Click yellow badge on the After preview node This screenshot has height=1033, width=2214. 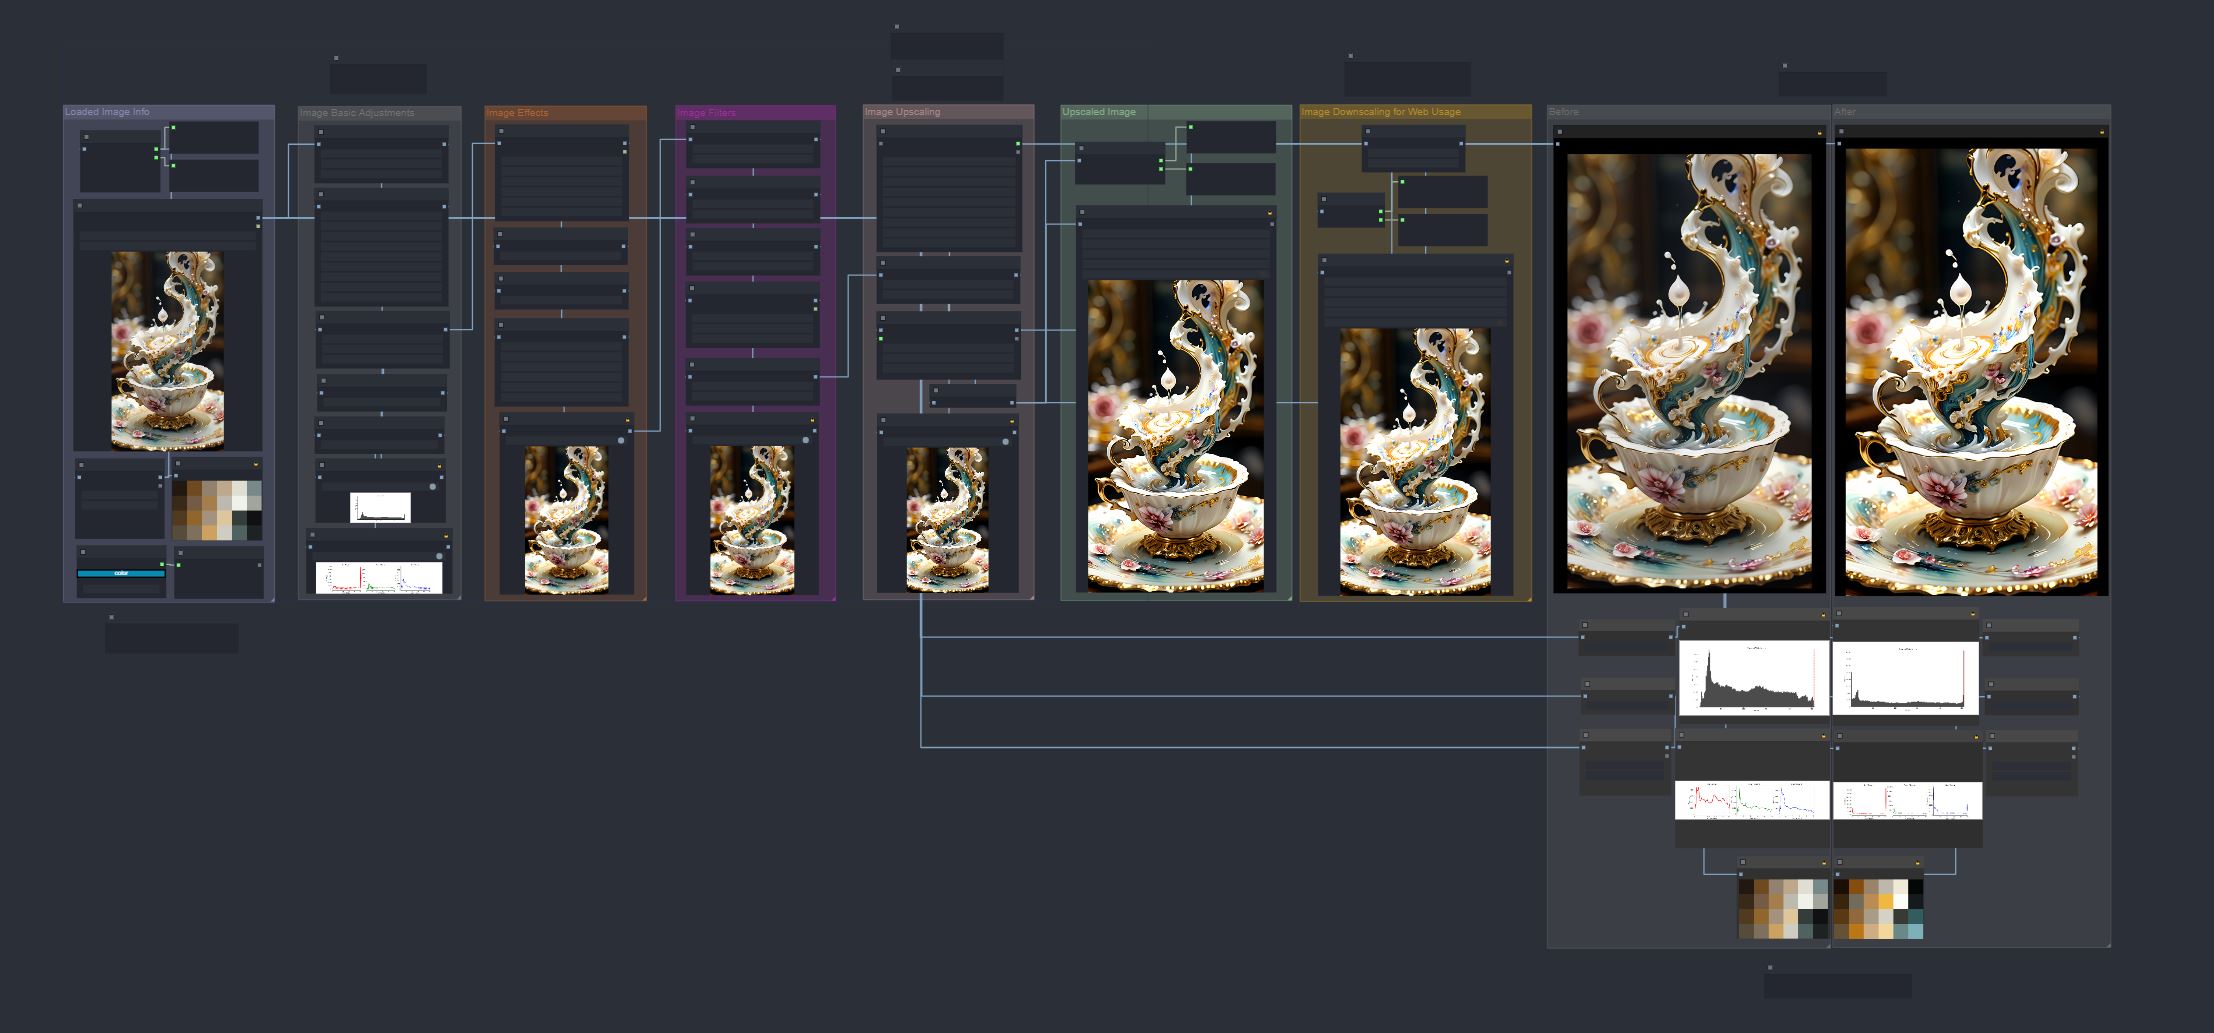coord(2102,132)
